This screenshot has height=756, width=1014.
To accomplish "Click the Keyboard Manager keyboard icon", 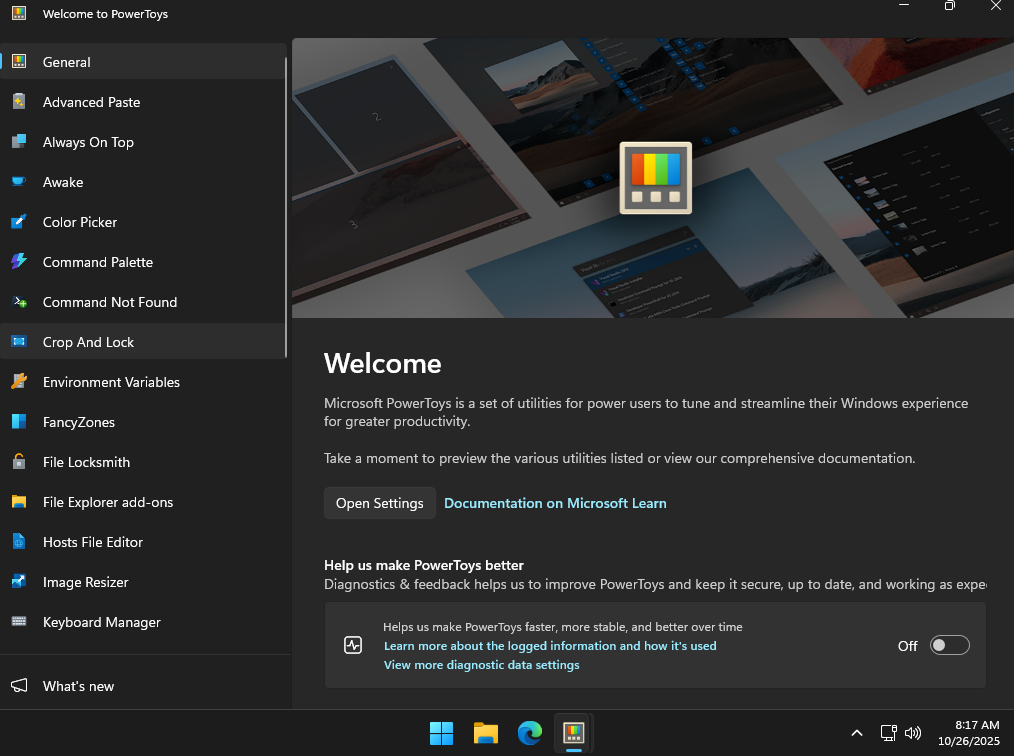I will 19,622.
